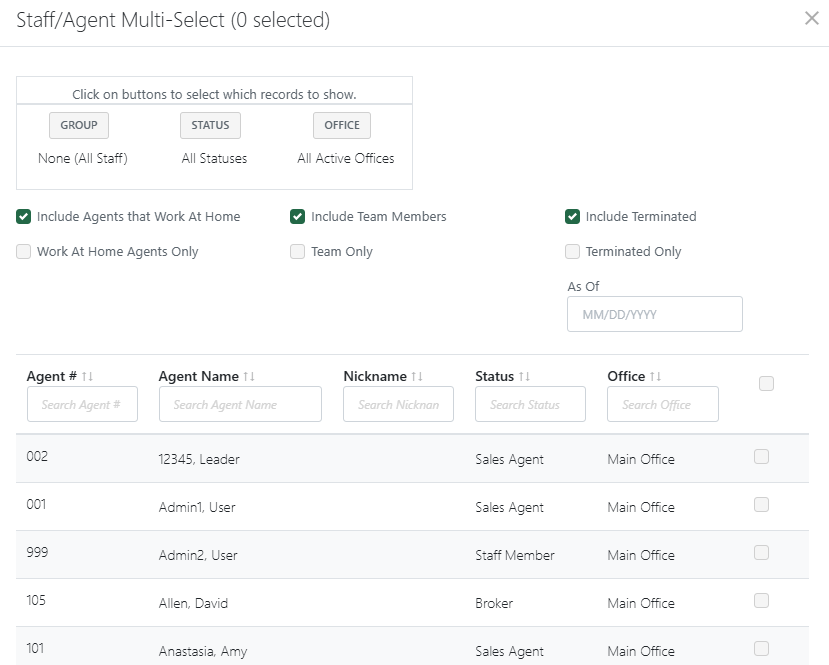Screen dimensions: 829x665
Task: Select all agents using the header checkbox
Action: (x=765, y=383)
